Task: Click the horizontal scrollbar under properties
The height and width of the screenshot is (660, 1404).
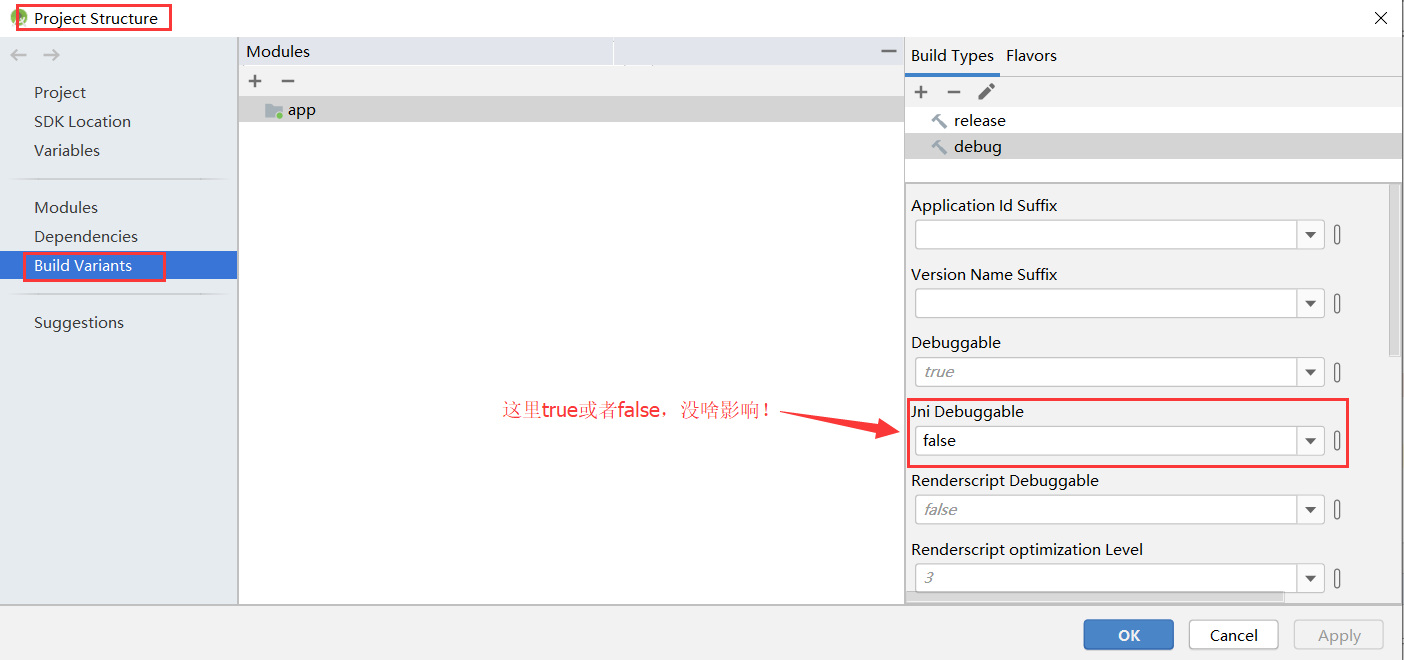Action: tap(1095, 598)
